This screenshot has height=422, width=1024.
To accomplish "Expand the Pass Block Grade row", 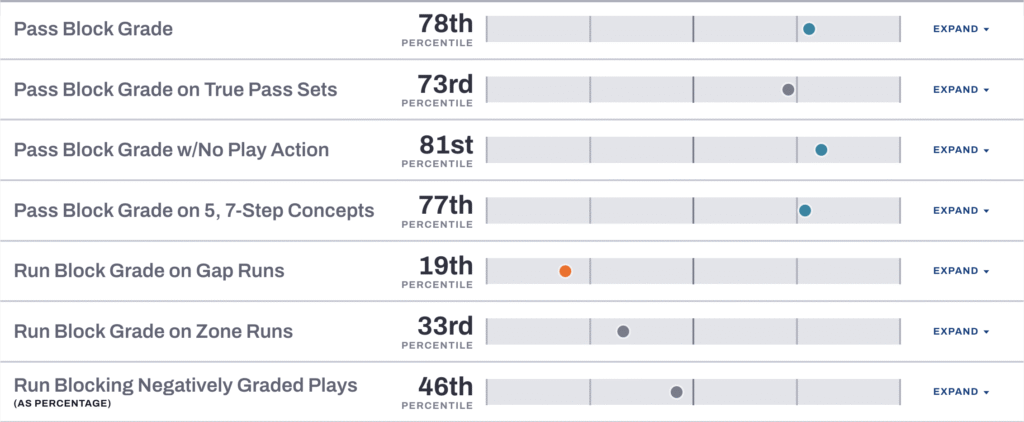I will [960, 29].
